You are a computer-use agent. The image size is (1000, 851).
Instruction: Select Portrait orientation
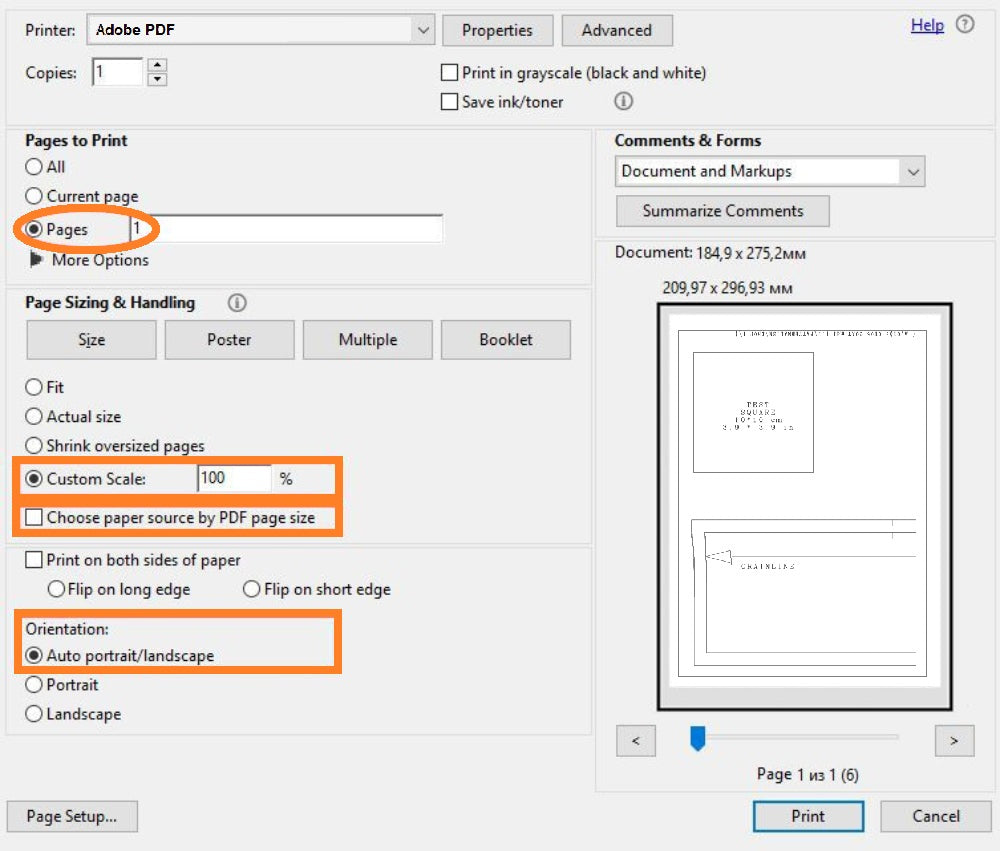[x=34, y=685]
